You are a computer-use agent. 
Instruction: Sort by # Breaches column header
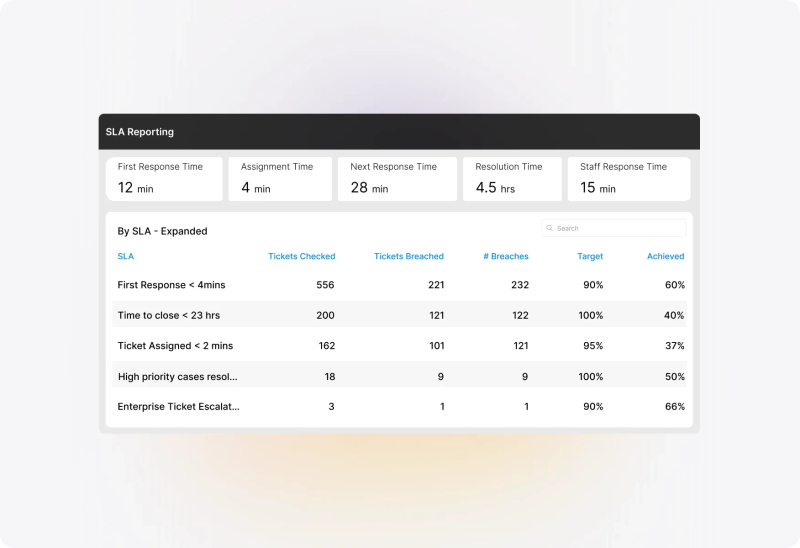(x=506, y=256)
